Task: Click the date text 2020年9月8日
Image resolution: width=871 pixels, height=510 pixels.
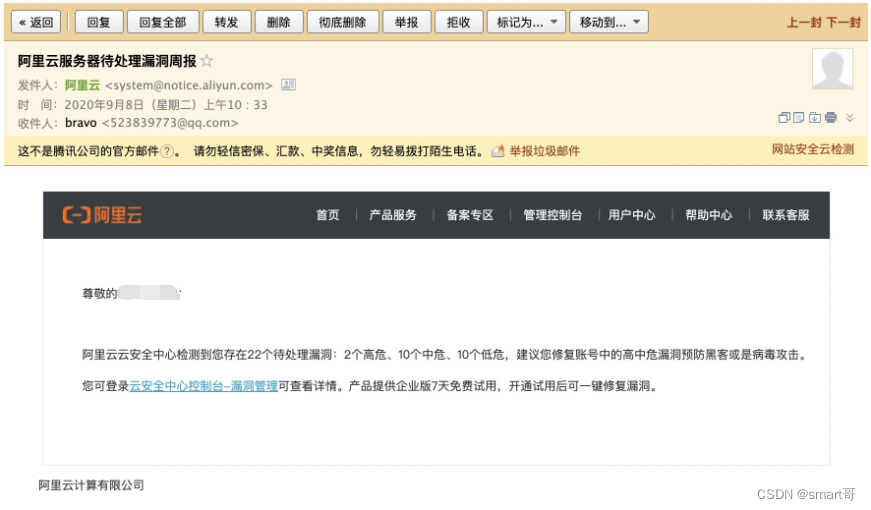Action: (x=104, y=104)
